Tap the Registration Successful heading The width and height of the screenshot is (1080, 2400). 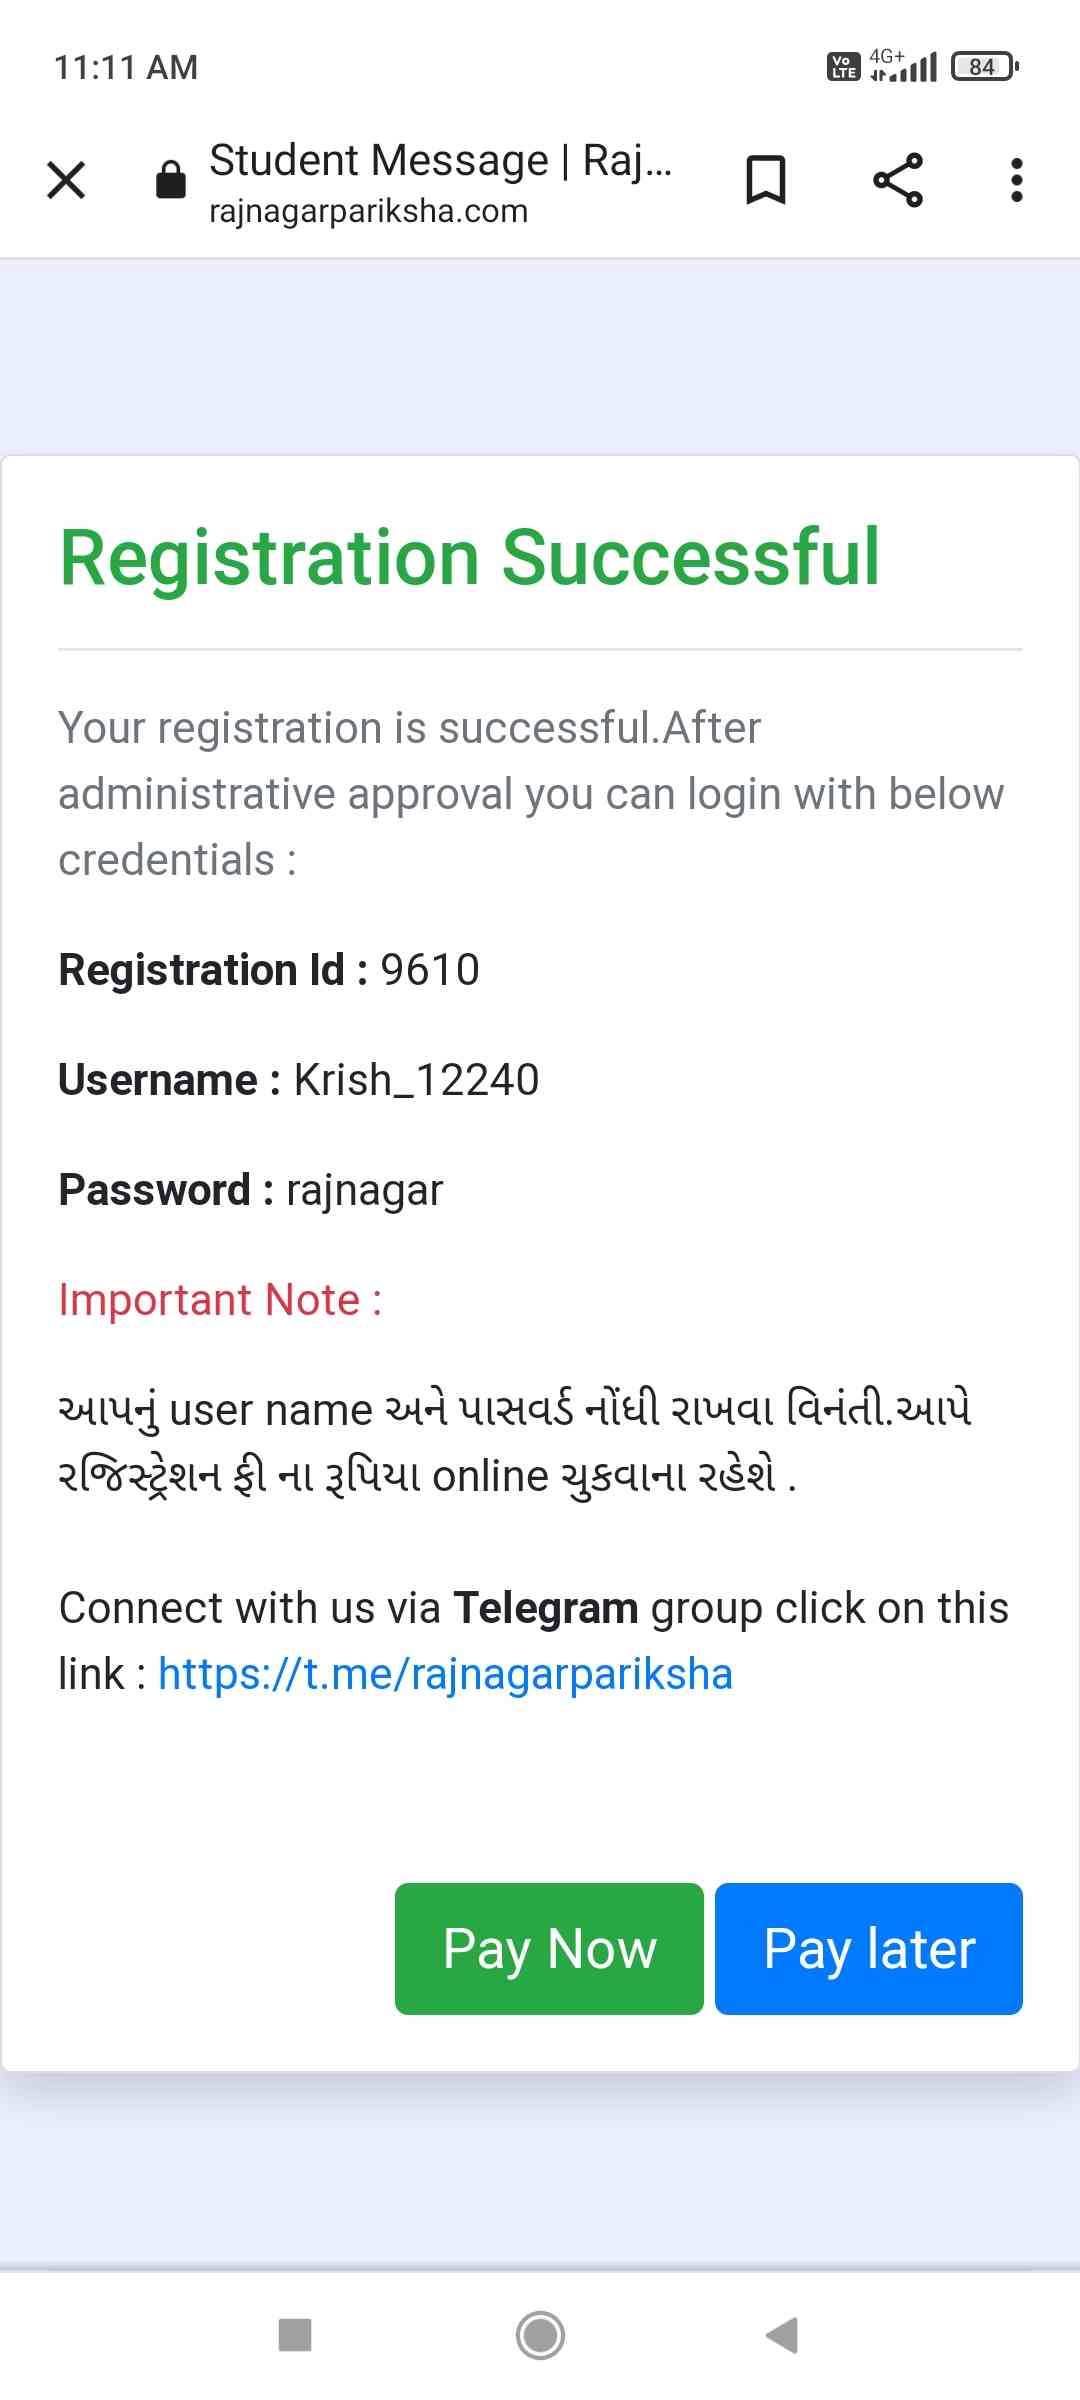tap(470, 557)
